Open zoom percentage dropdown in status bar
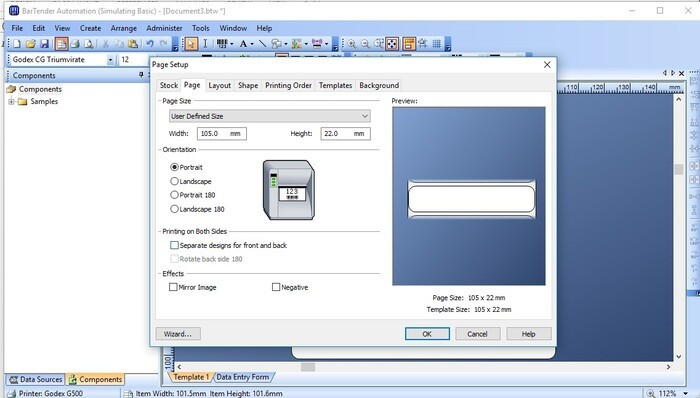 686,394
